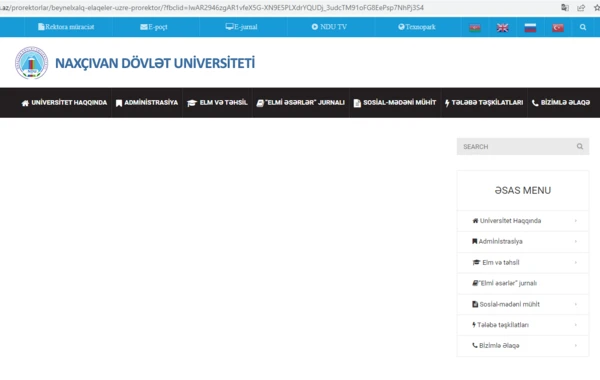Open "Elmi əsərlər" Jurnalı in black navbar

300,103
